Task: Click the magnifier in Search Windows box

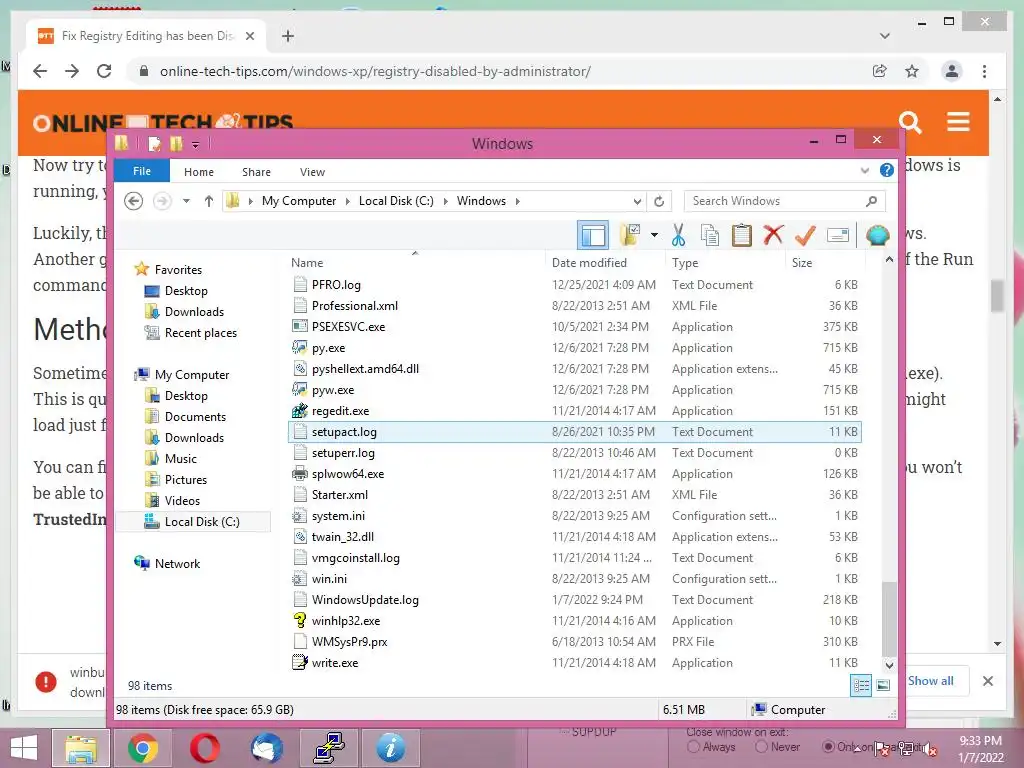Action: (871, 201)
